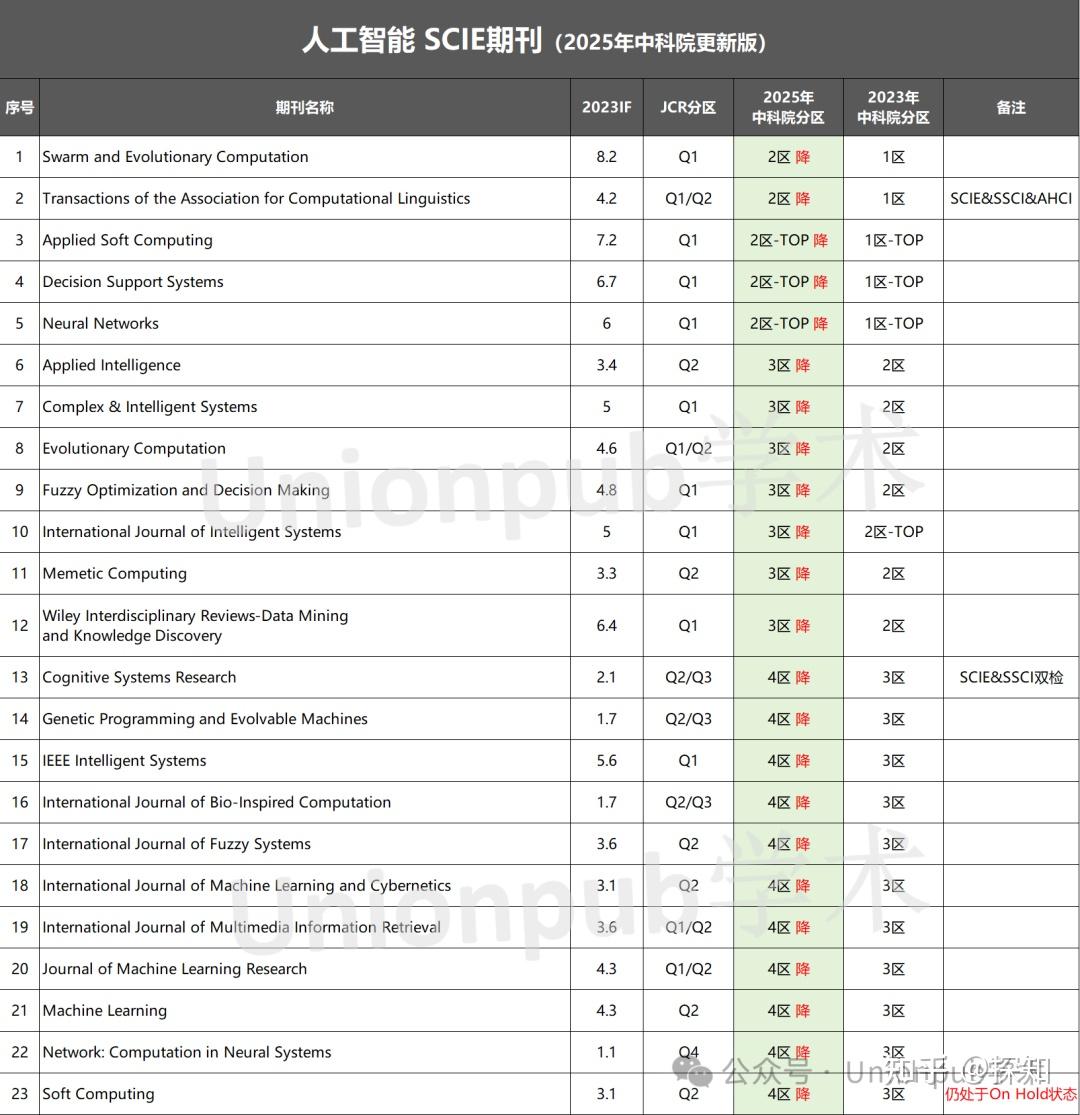The height and width of the screenshot is (1115, 1080).
Task: Select 'Journal of Machine Learning Research'
Action: [175, 969]
